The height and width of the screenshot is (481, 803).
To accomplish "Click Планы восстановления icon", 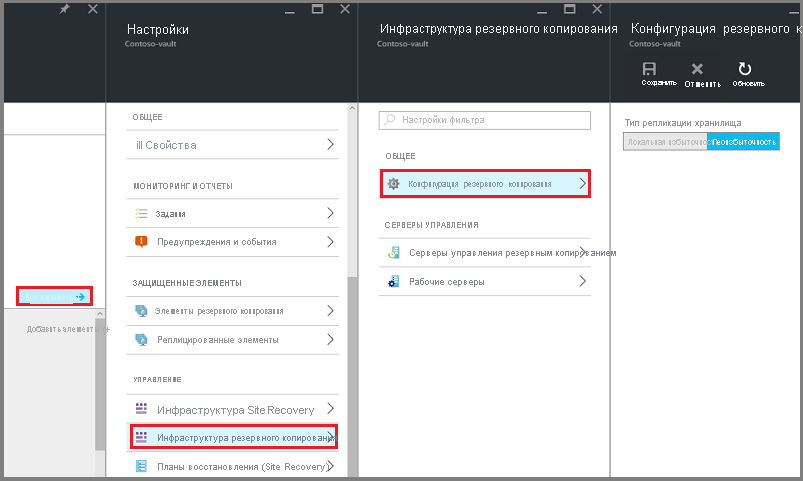I will [141, 466].
